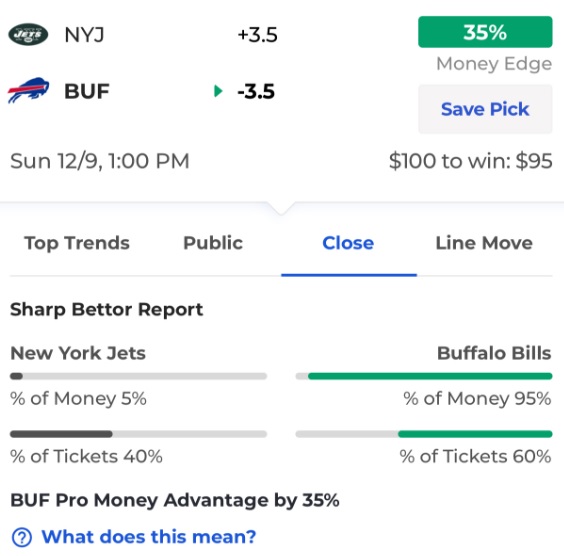Click the question mark help icon
The height and width of the screenshot is (556, 564).
pyautogui.click(x=22, y=537)
